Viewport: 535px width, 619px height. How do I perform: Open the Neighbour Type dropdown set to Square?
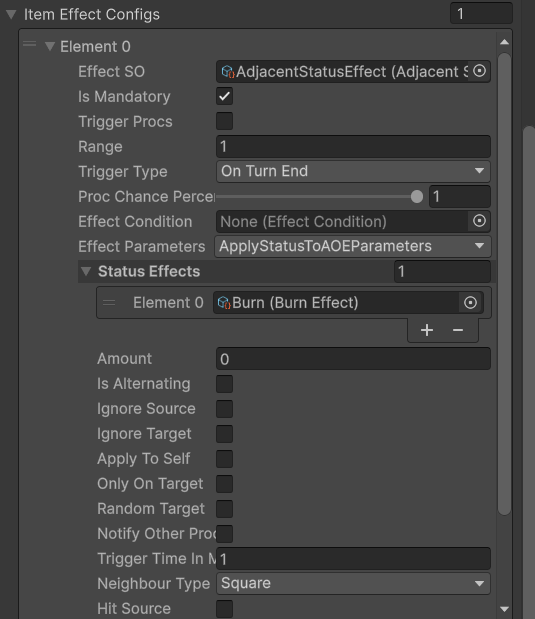[x=353, y=583]
